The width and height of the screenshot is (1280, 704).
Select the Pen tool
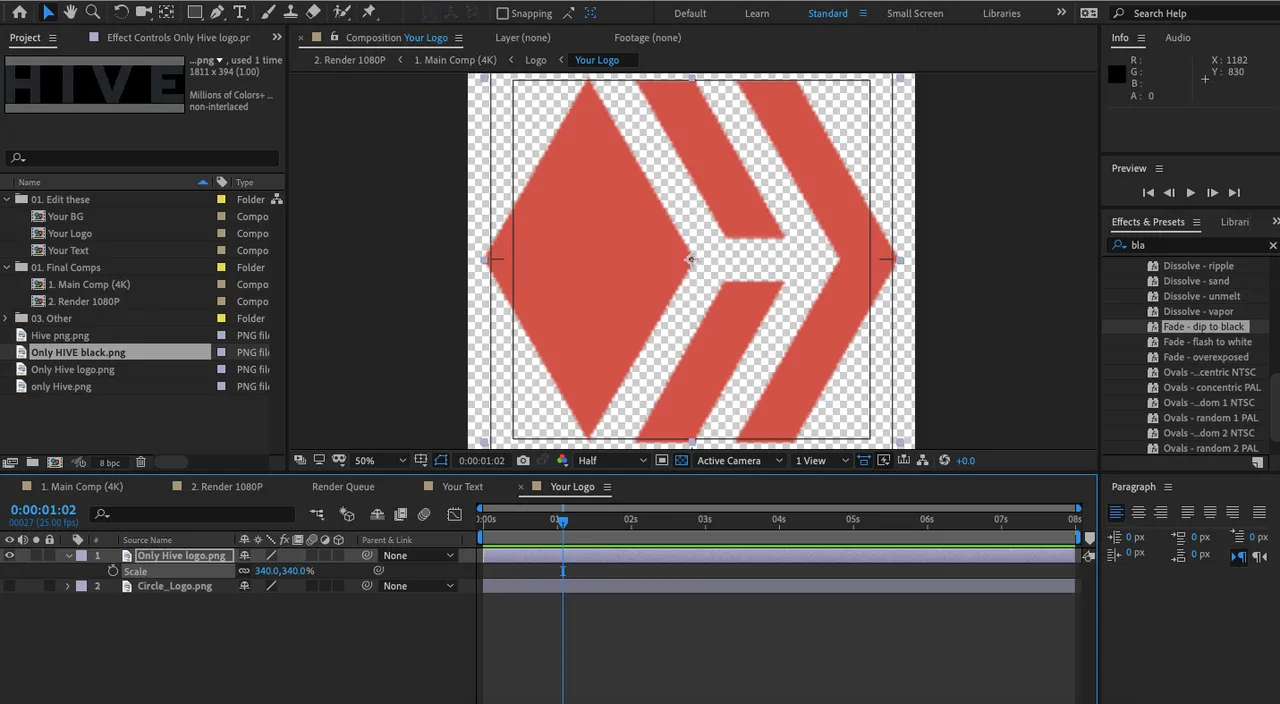(217, 12)
